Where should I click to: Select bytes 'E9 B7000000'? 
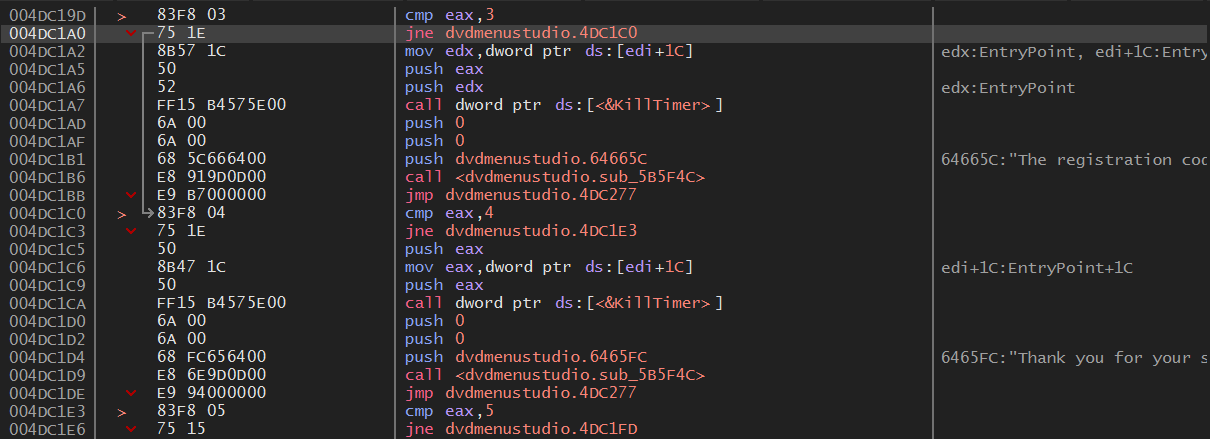212,196
